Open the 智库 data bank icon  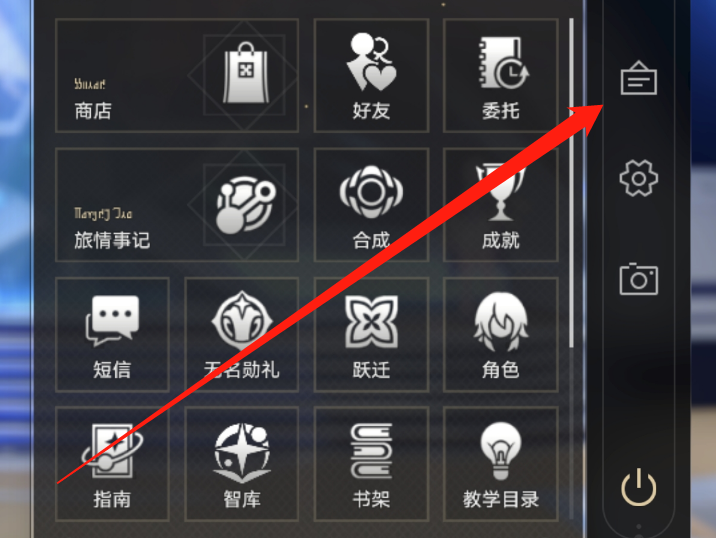(x=242, y=464)
